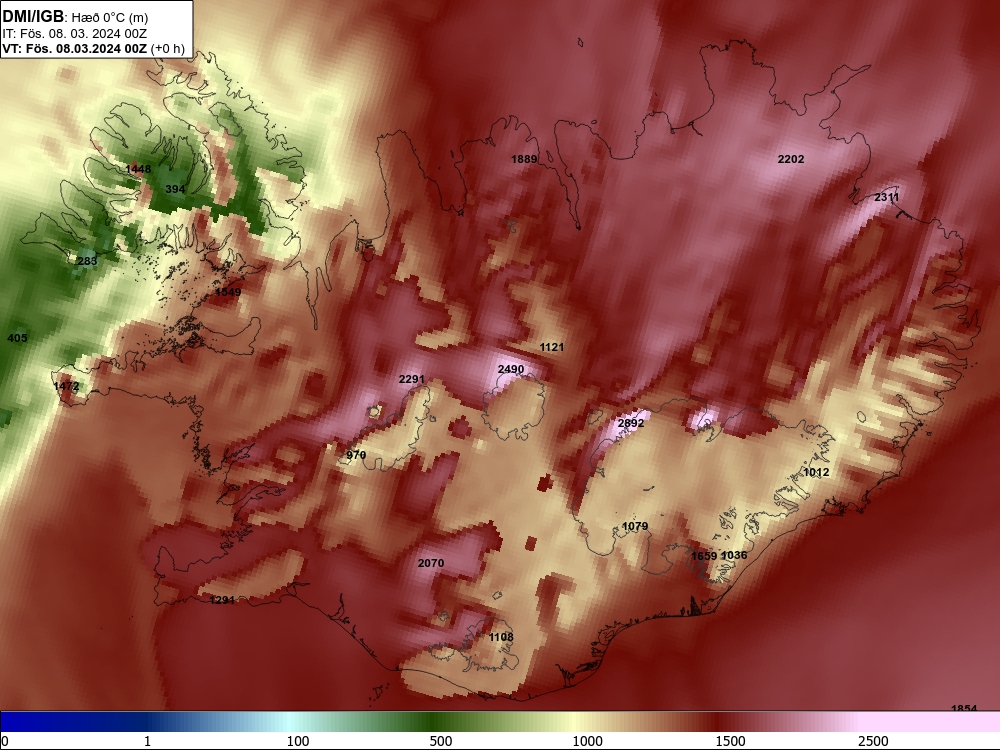The image size is (1000, 750).
Task: Click the 2500 label on the color scale
Action: point(873,741)
